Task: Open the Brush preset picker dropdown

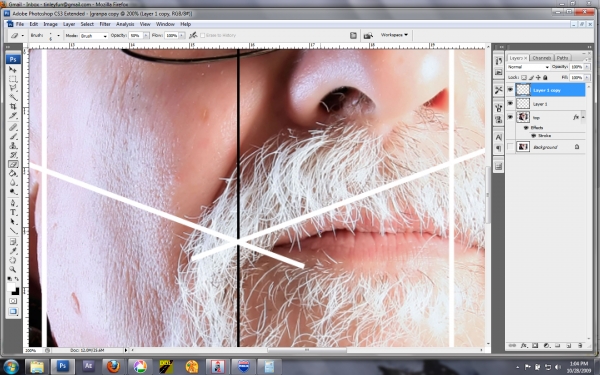Action: (58, 36)
